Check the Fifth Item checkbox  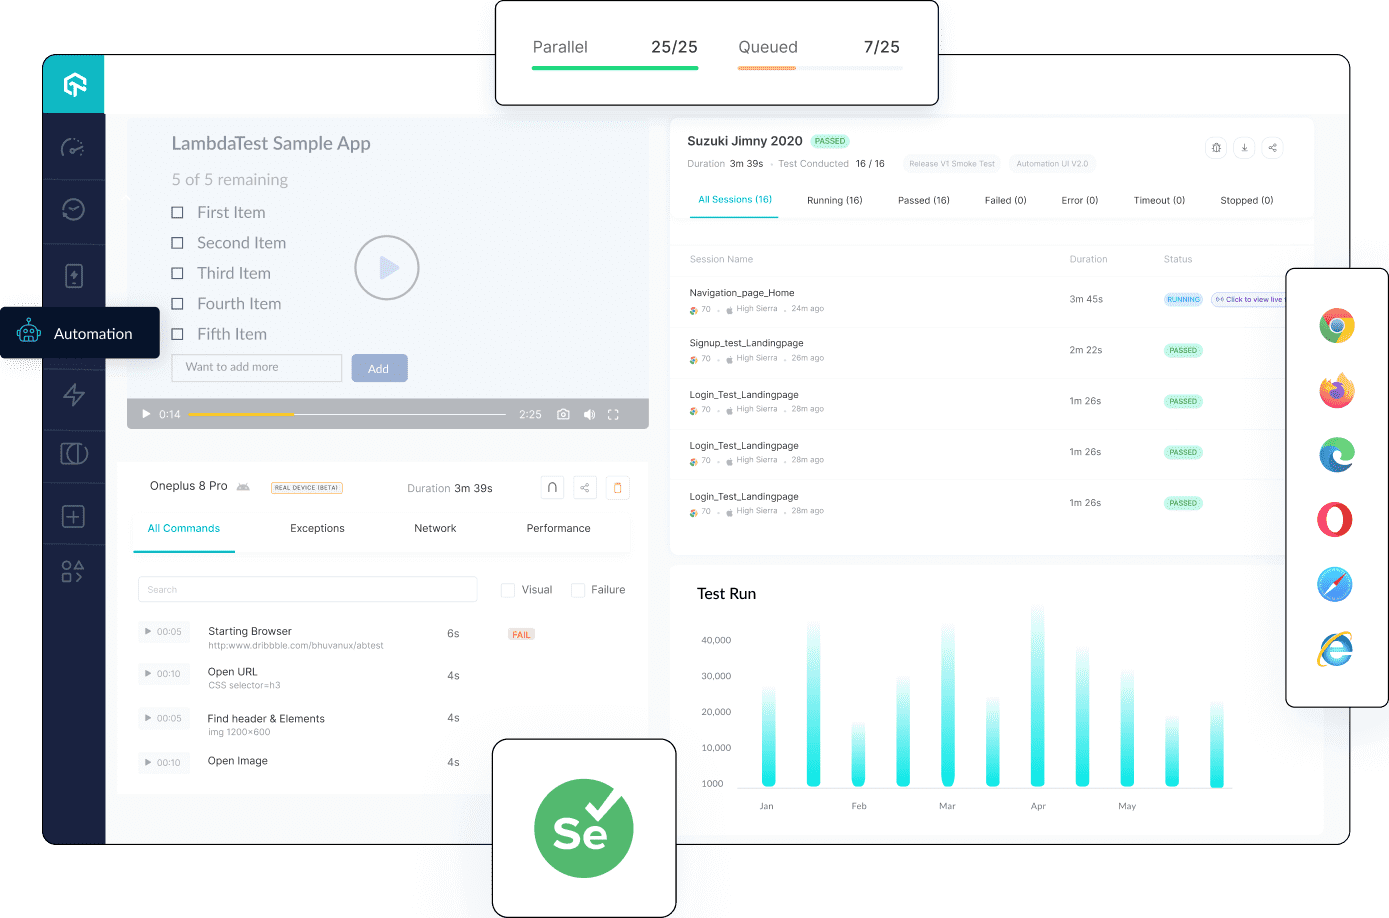point(177,334)
